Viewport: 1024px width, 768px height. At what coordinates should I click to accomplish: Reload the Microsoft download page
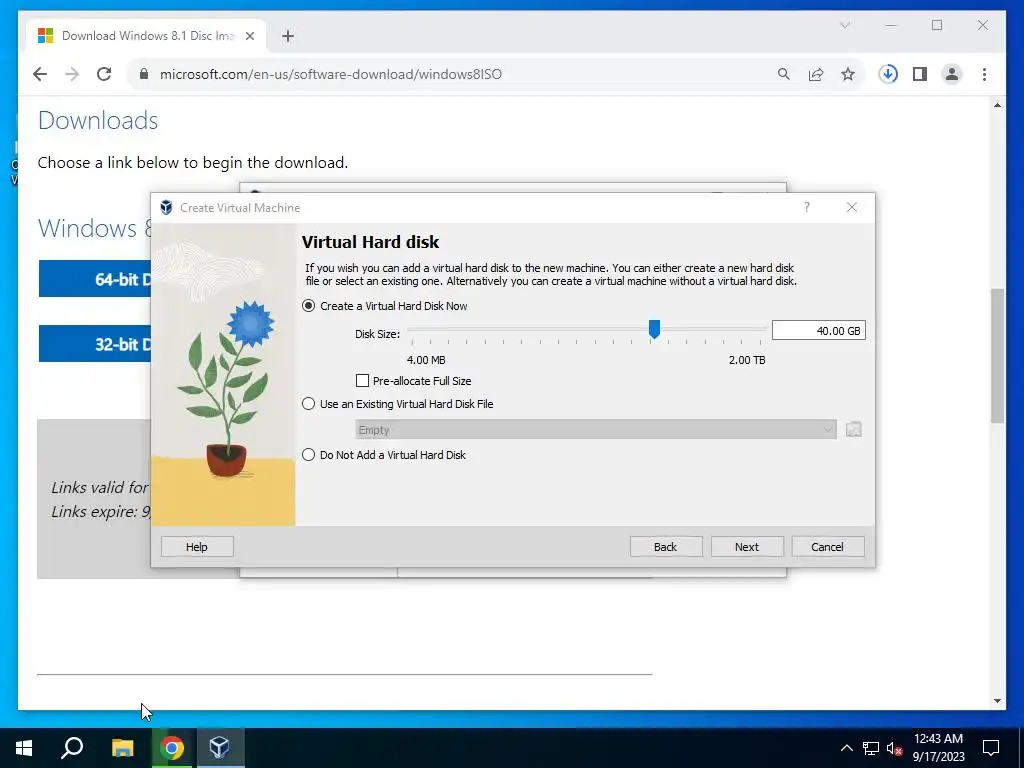tap(104, 74)
